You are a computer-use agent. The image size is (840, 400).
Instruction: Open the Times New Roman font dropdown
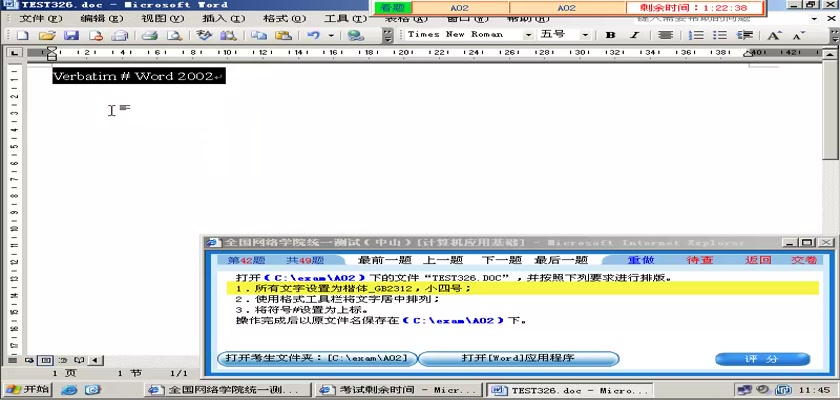529,35
